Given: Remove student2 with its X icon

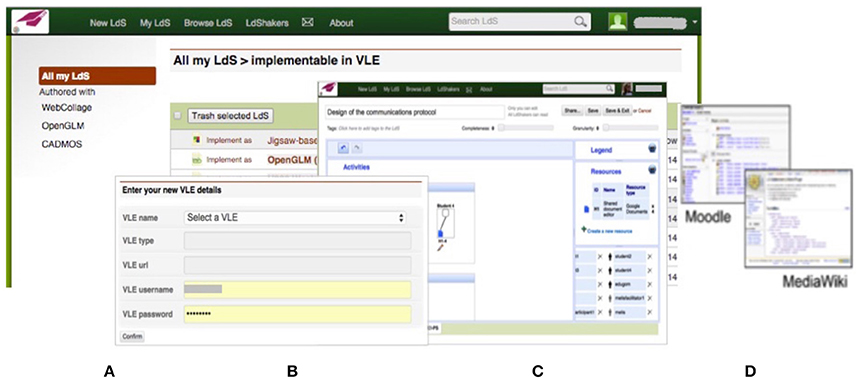Looking at the screenshot, I should (x=650, y=257).
